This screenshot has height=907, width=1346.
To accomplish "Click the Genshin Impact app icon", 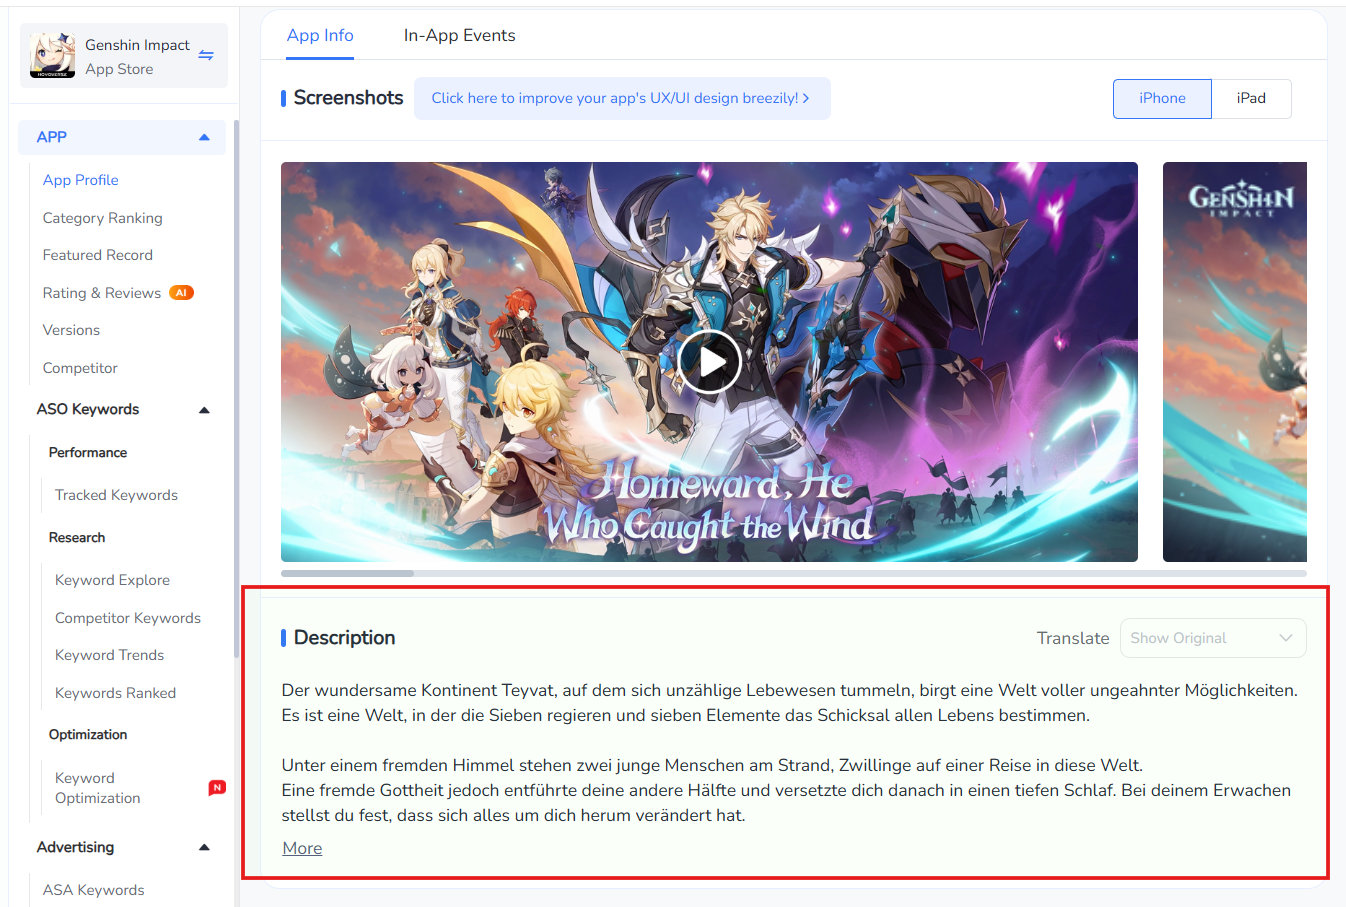I will click(53, 56).
